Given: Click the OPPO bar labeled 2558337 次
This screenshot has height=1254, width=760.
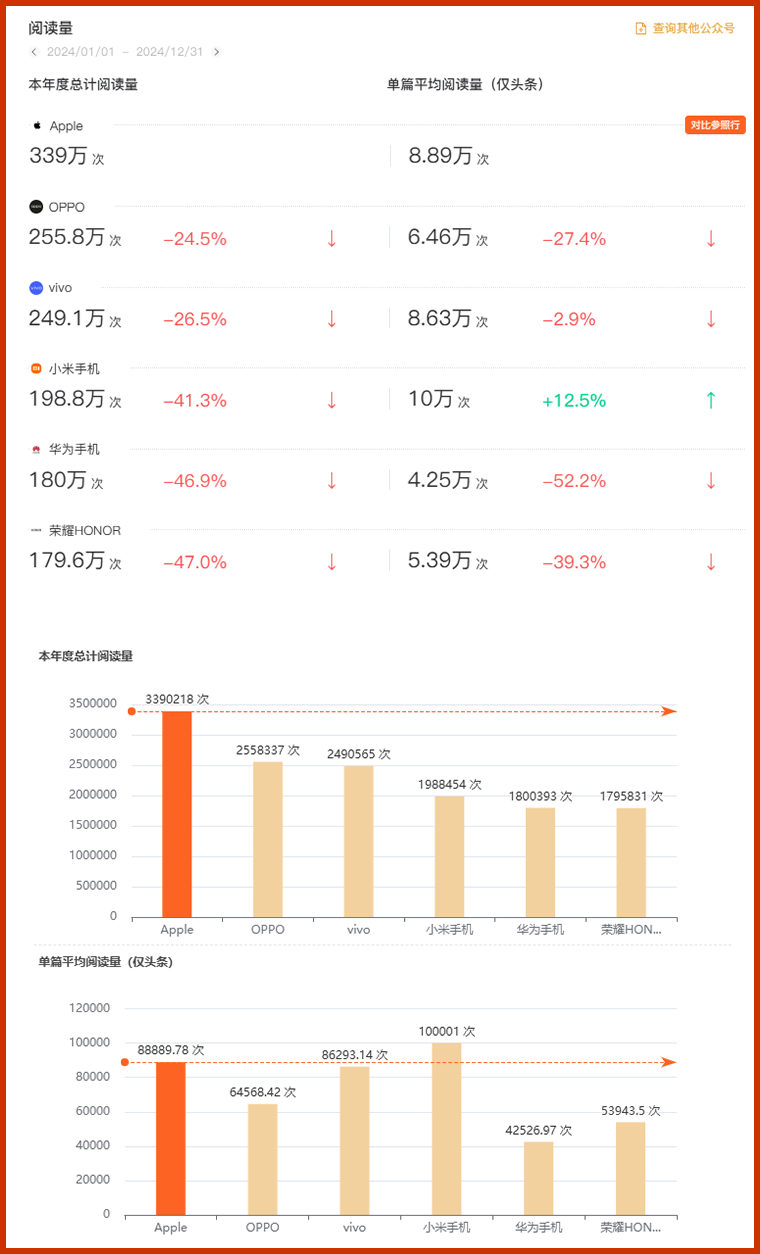Looking at the screenshot, I should 268,839.
